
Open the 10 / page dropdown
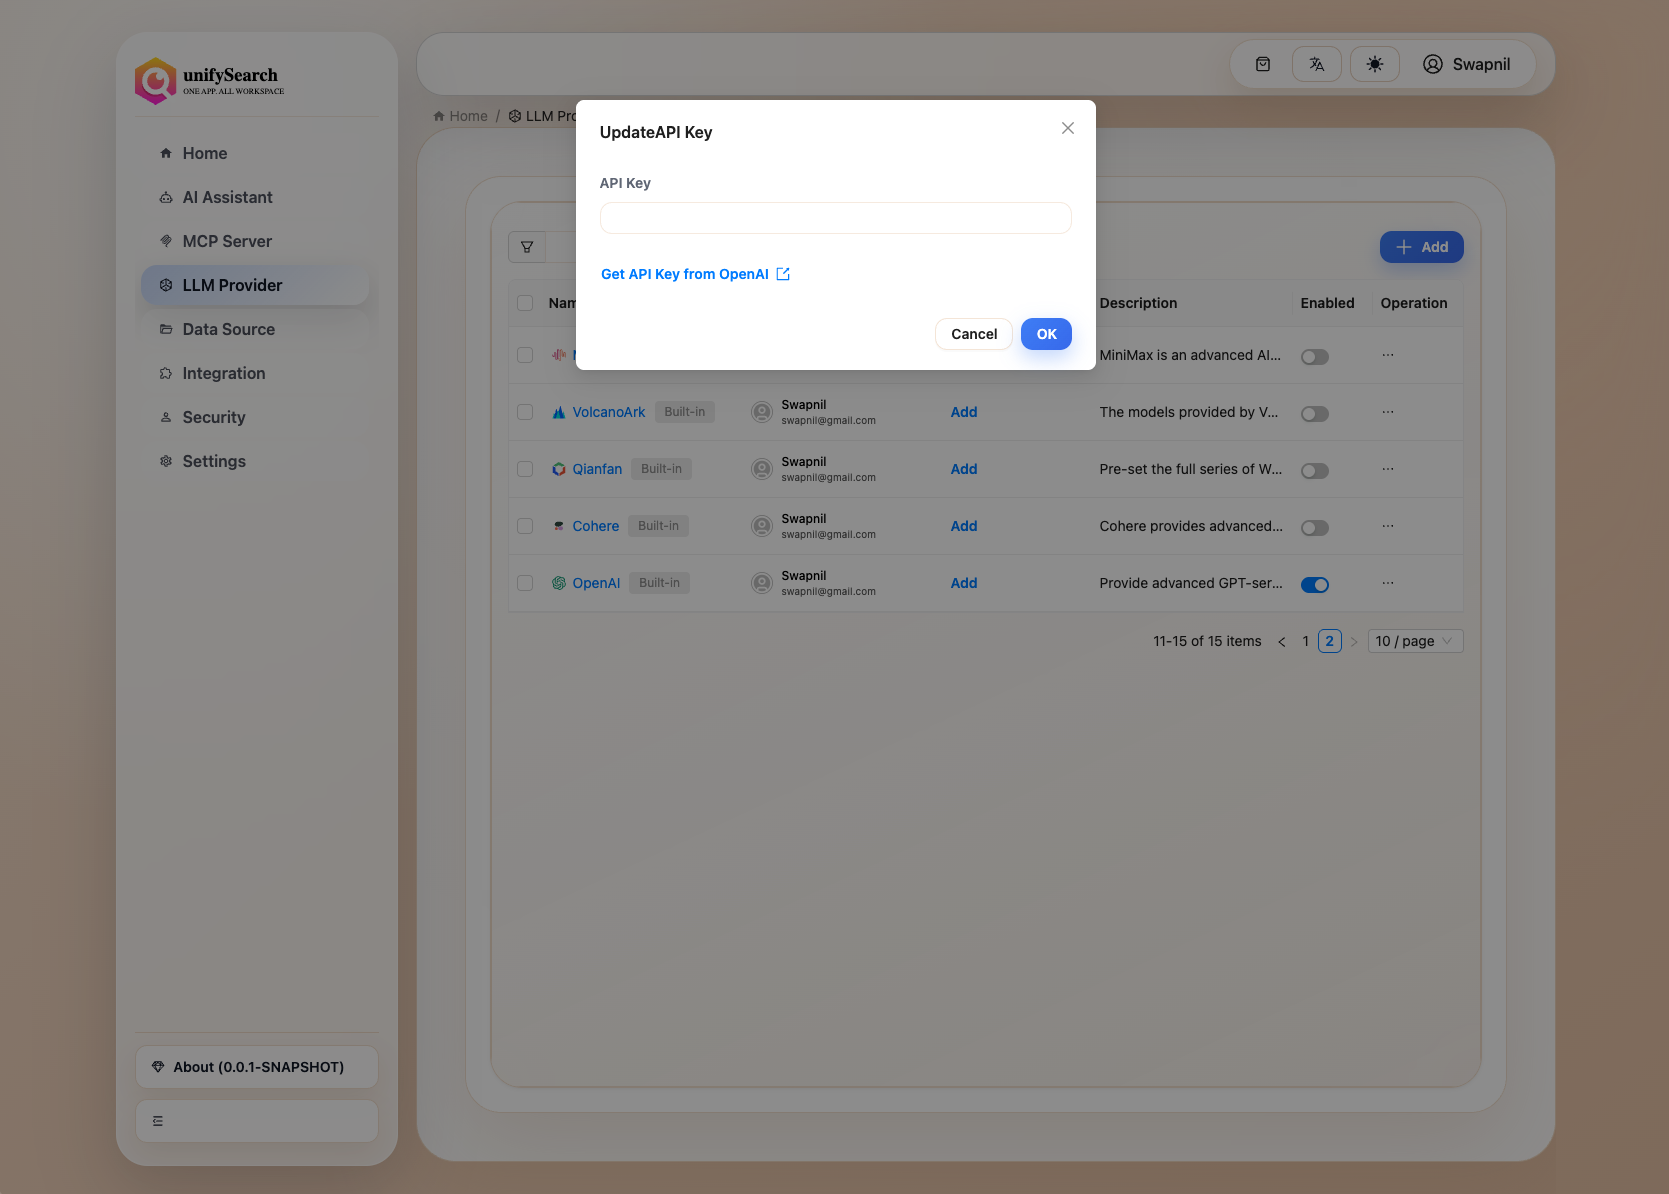(x=1414, y=640)
